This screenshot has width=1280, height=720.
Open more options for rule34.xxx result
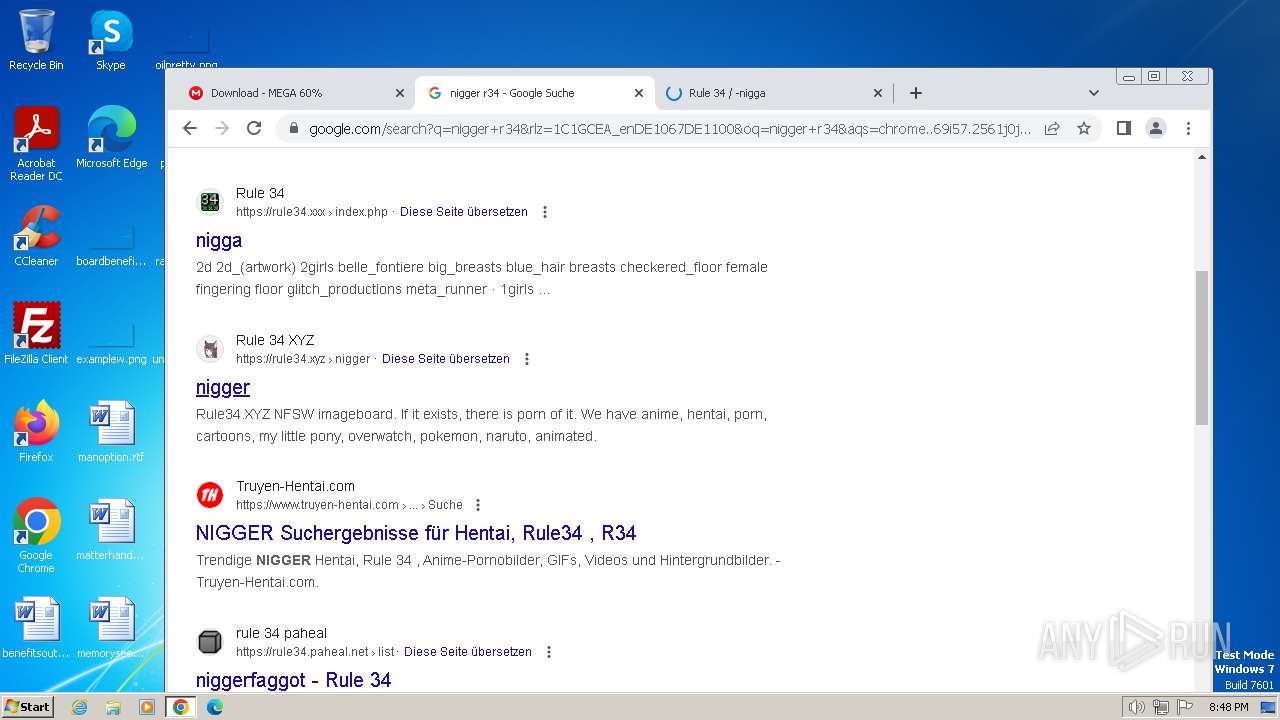click(x=545, y=212)
